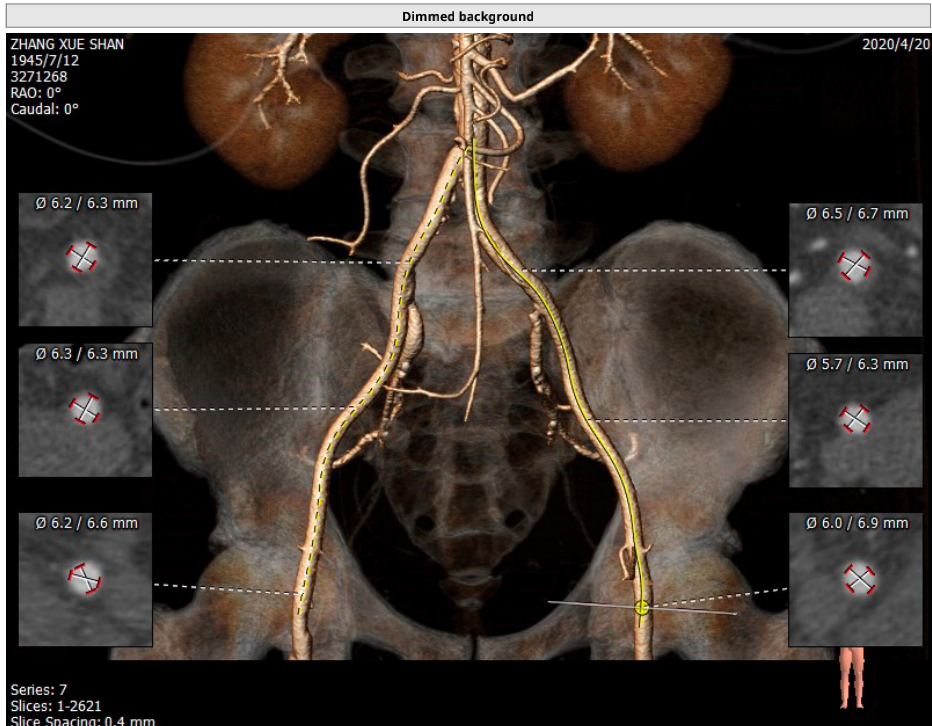Click the caliper cross in the 5.7 / 6.3 mm section
The image size is (932, 726).
[x=854, y=419]
